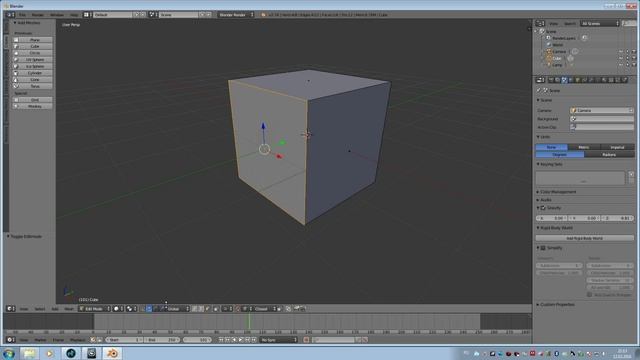Select World item in outliner

pos(558,45)
